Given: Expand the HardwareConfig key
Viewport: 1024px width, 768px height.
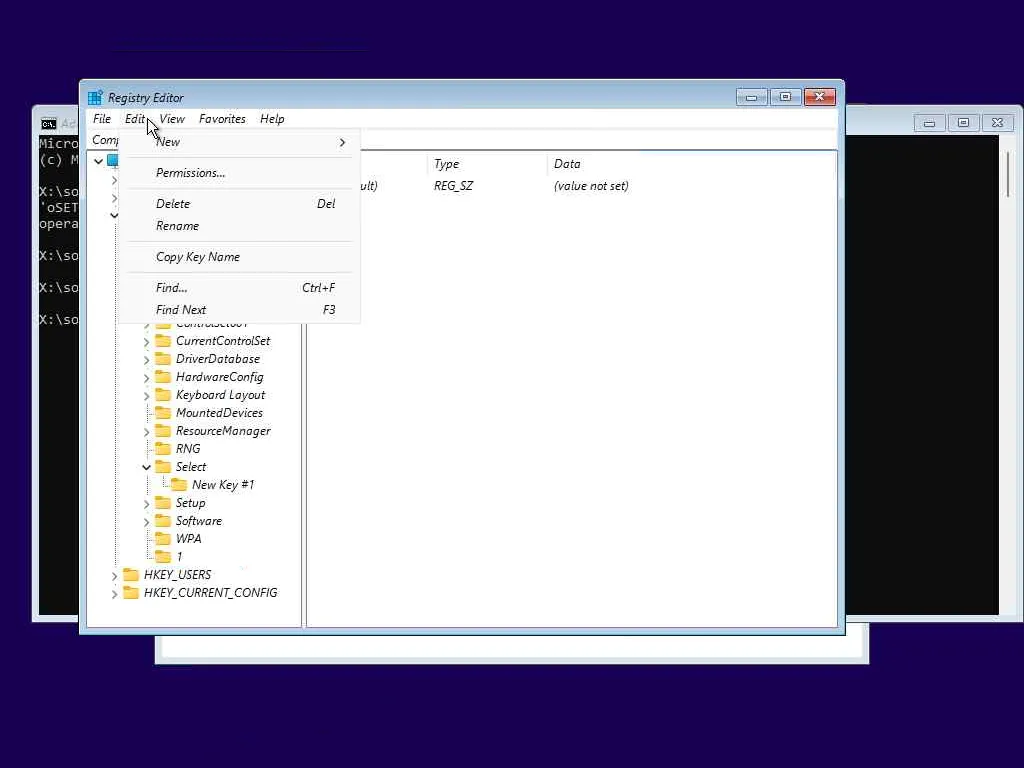Looking at the screenshot, I should (x=146, y=377).
